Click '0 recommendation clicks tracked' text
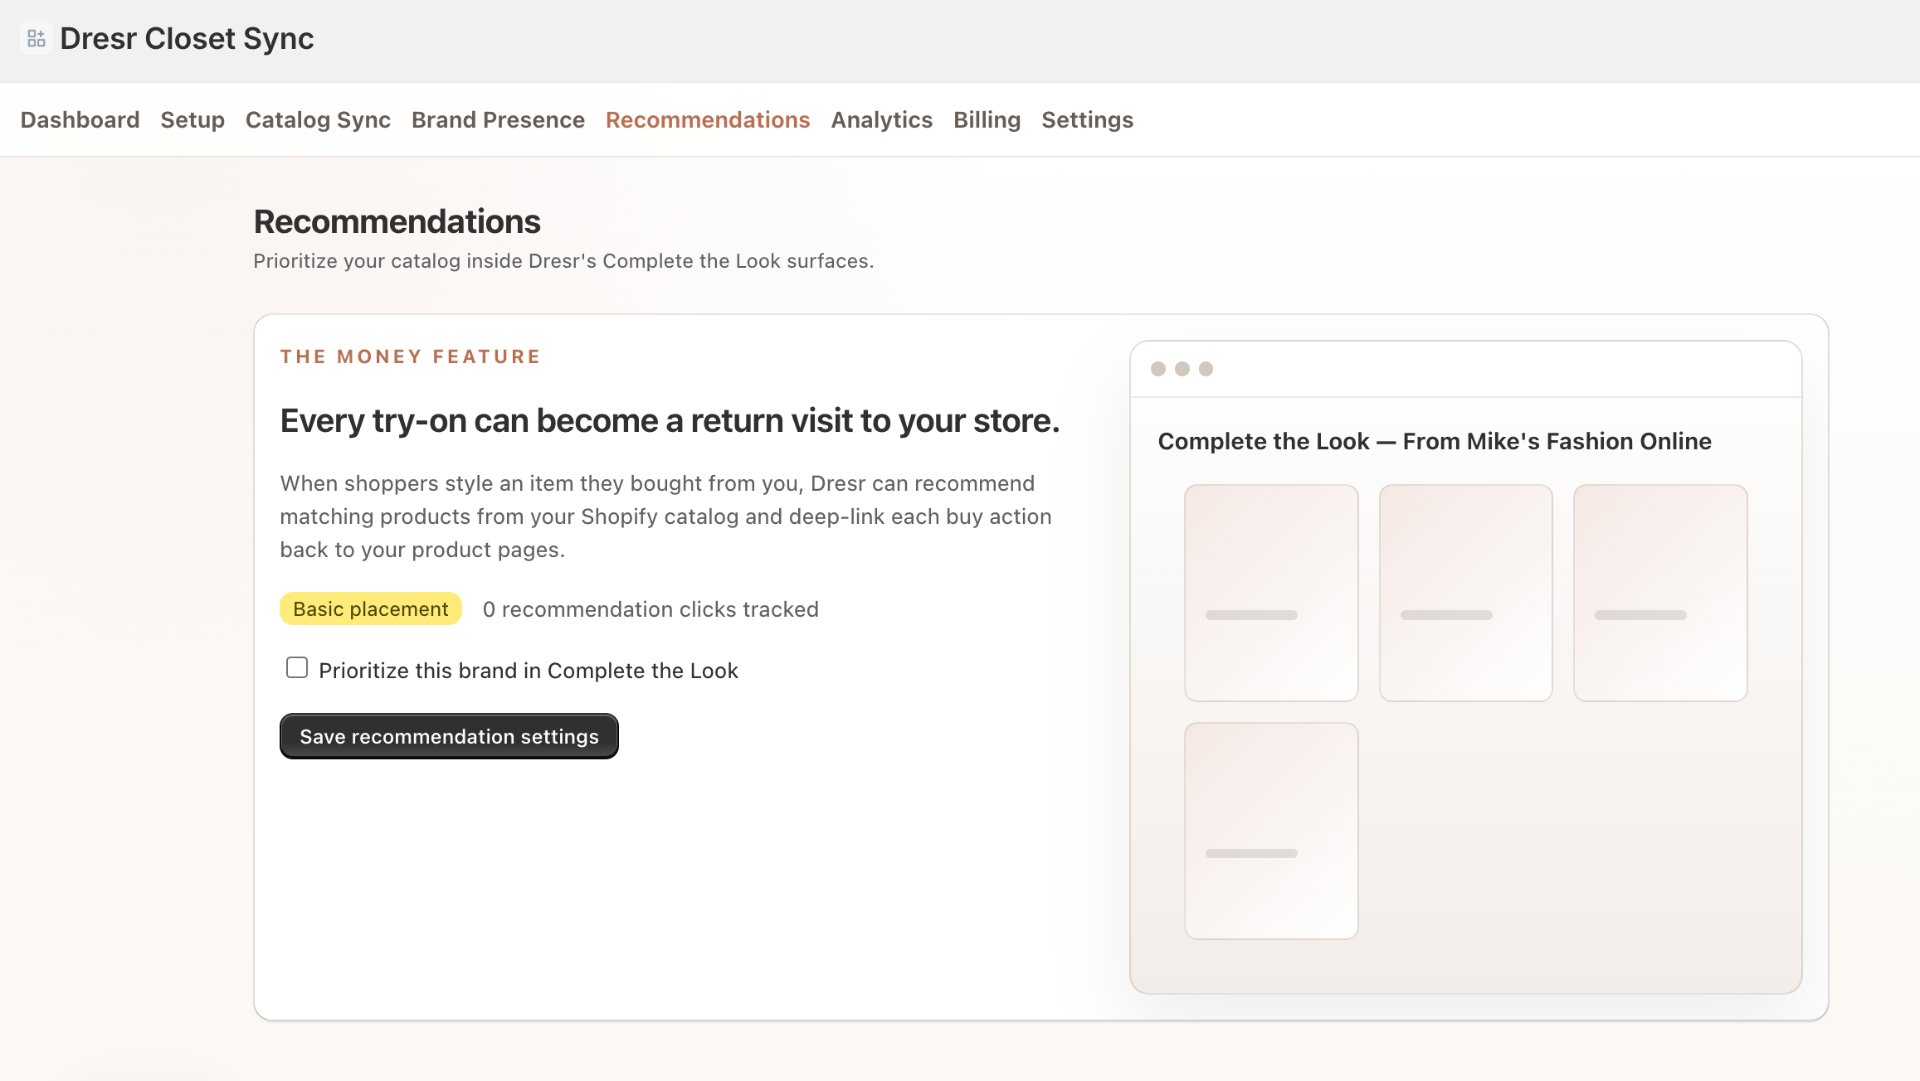The height and width of the screenshot is (1081, 1920). [651, 610]
